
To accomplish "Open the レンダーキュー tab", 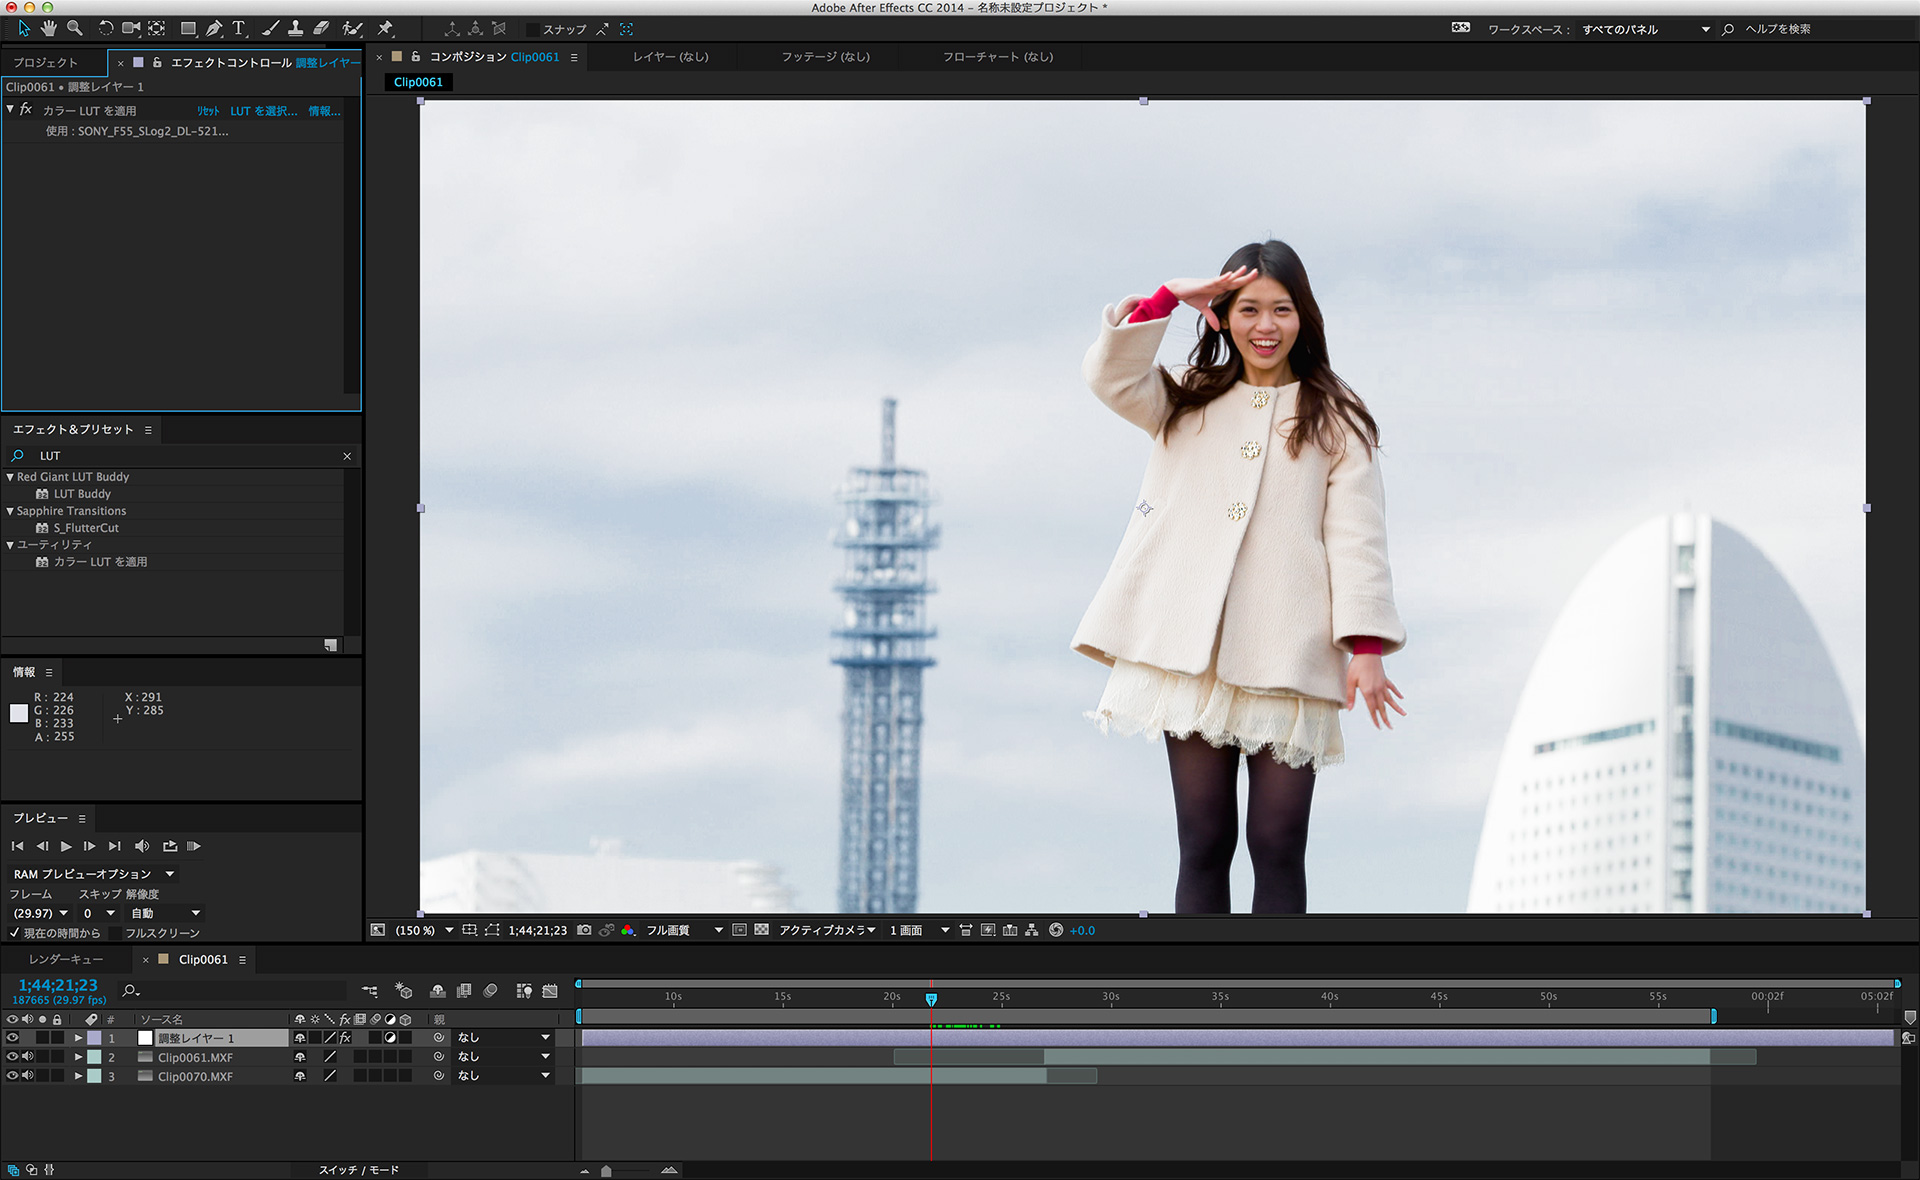I will (66, 959).
